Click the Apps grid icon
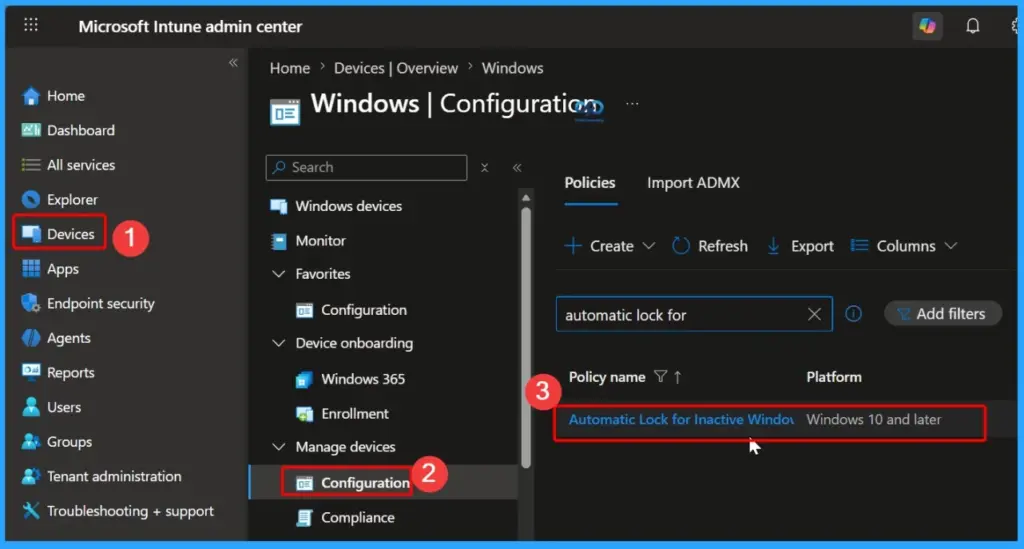Screen dimensions: 1024x549 [x=31, y=268]
